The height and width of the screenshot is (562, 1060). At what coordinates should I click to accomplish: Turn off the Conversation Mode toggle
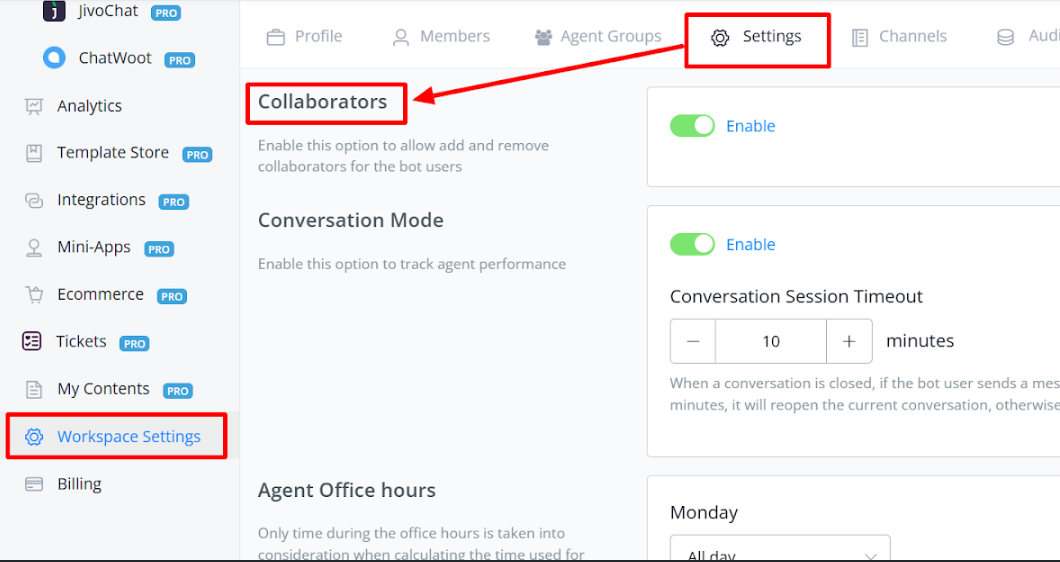coord(692,245)
